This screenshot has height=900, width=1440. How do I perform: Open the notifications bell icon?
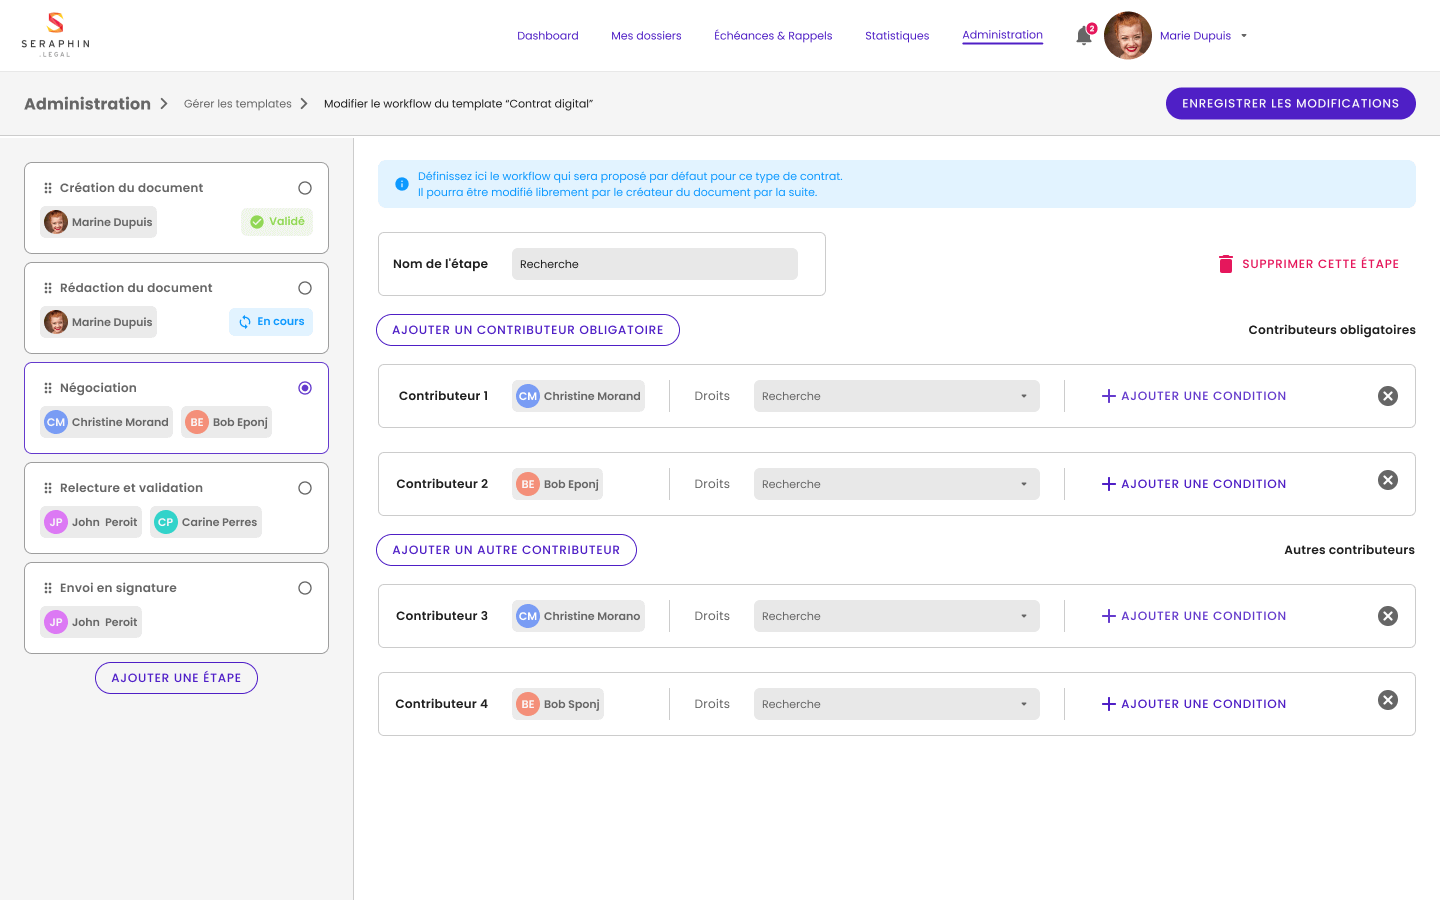point(1084,36)
